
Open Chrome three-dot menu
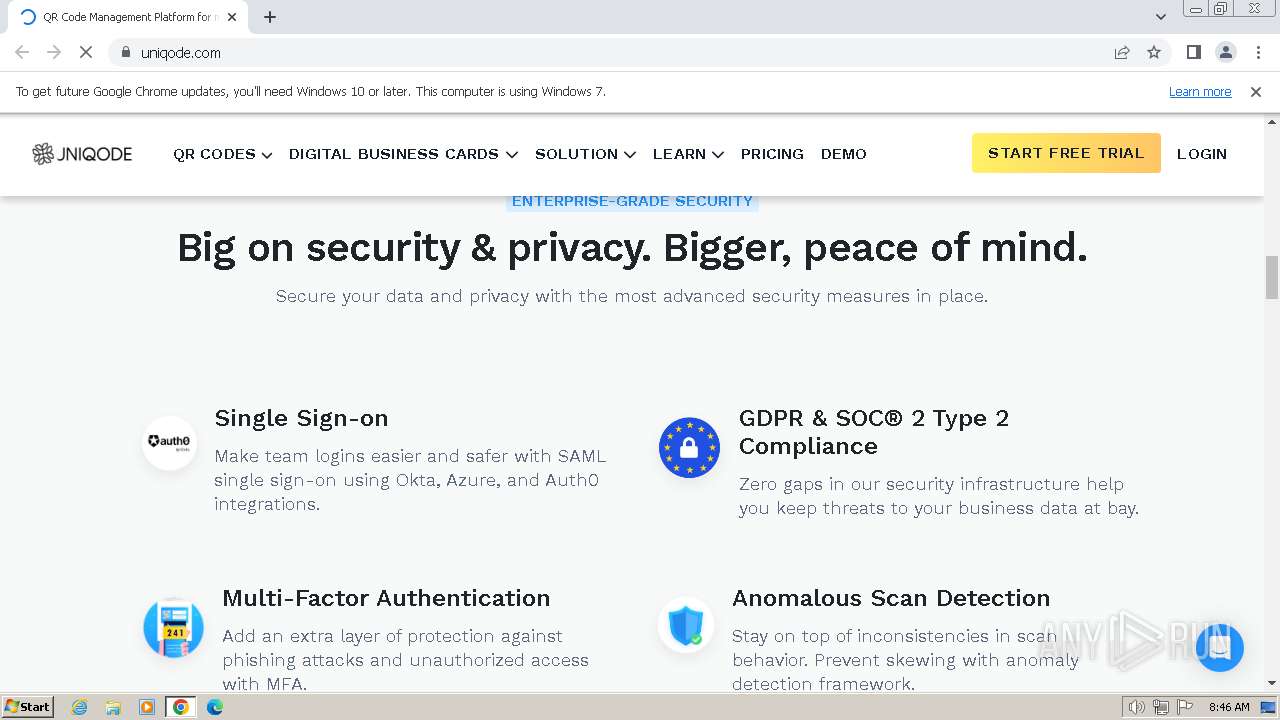pyautogui.click(x=1258, y=52)
